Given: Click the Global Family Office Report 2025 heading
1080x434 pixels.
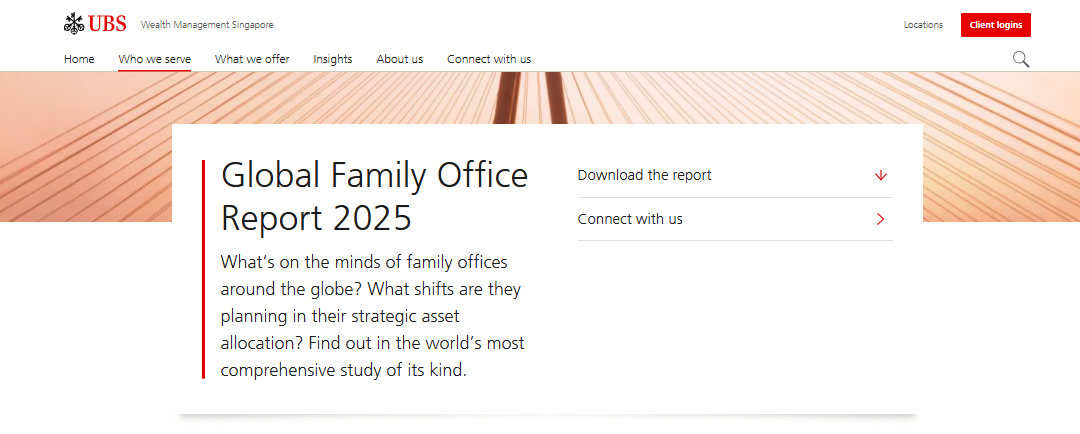Looking at the screenshot, I should (375, 196).
